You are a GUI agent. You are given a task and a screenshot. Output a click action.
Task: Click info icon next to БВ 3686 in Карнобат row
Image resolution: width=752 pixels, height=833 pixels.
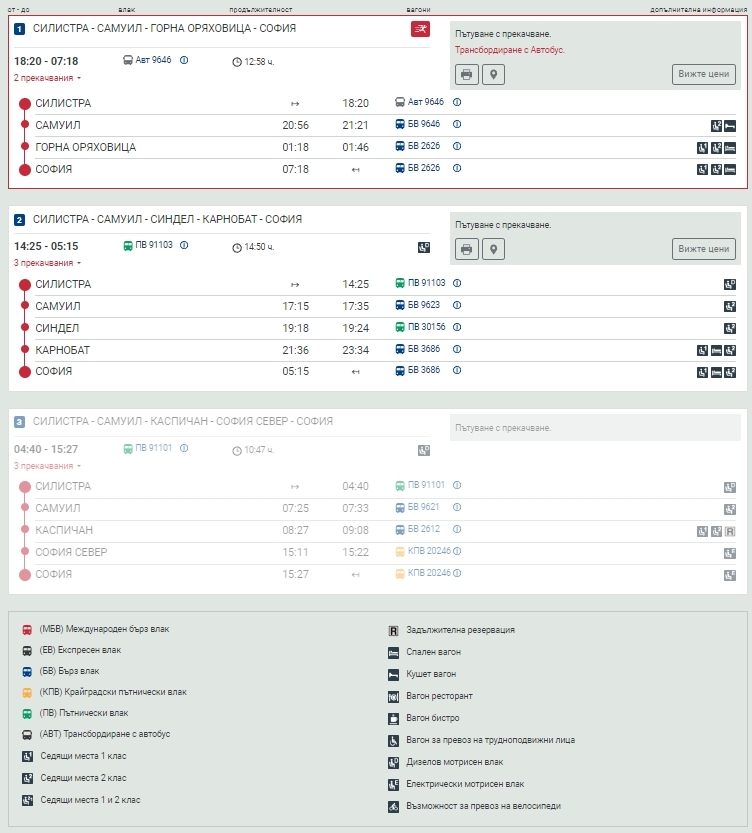pyautogui.click(x=457, y=350)
